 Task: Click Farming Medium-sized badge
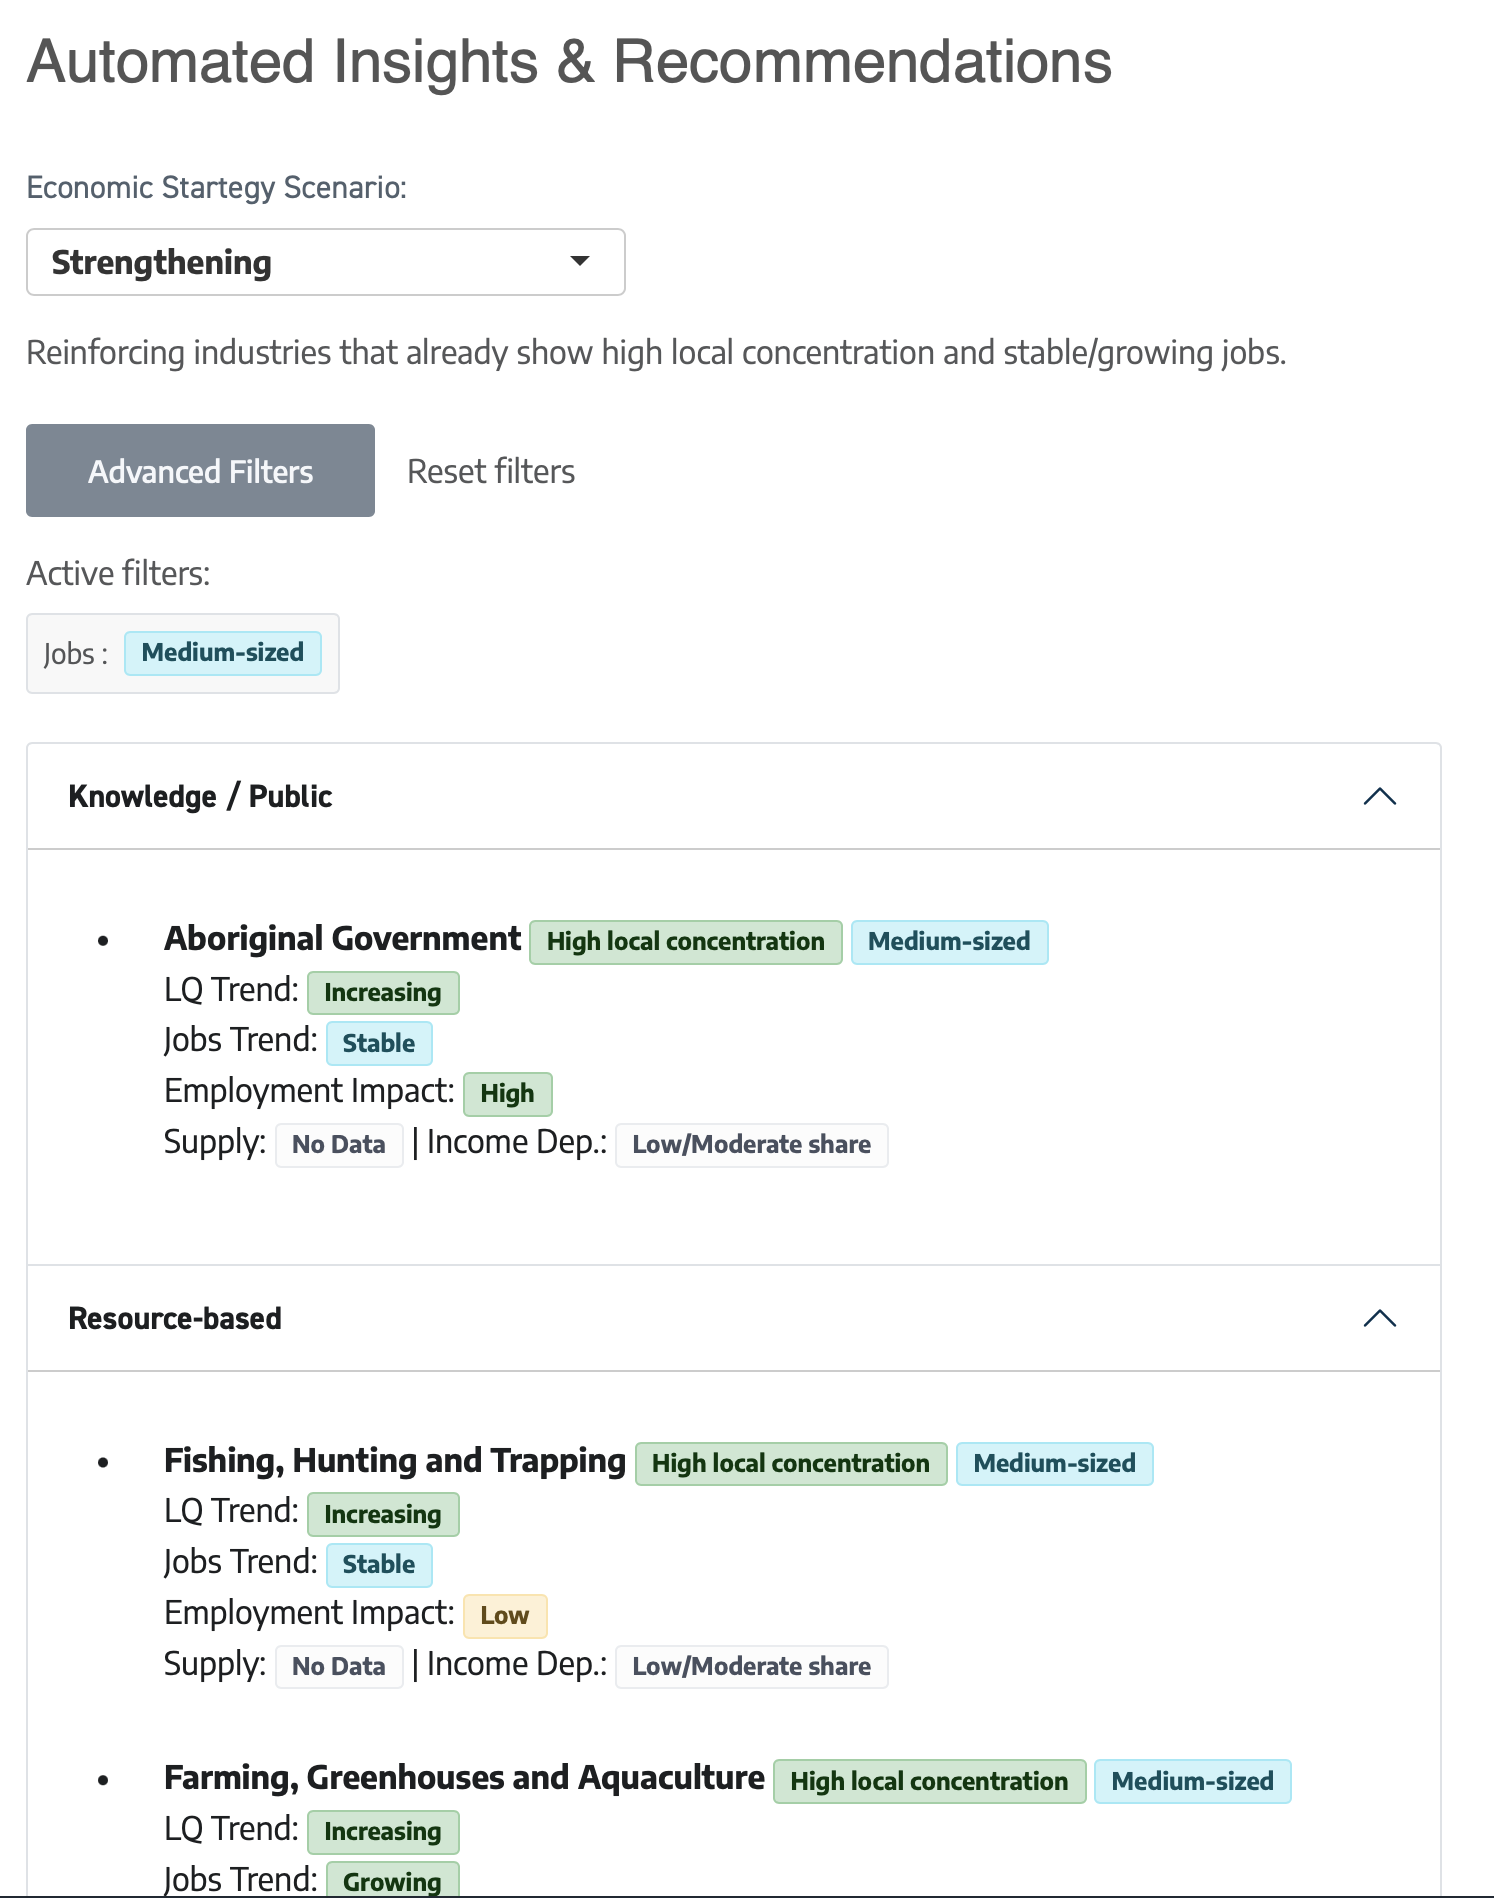click(x=1193, y=1782)
